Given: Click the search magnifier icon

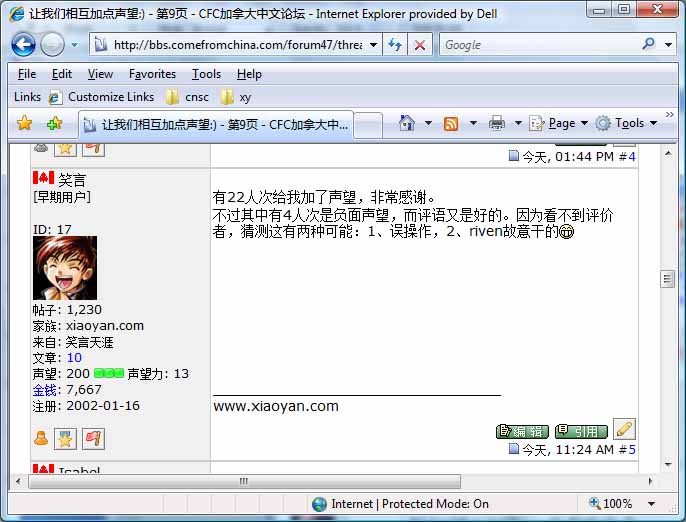Looking at the screenshot, I should click(x=649, y=45).
